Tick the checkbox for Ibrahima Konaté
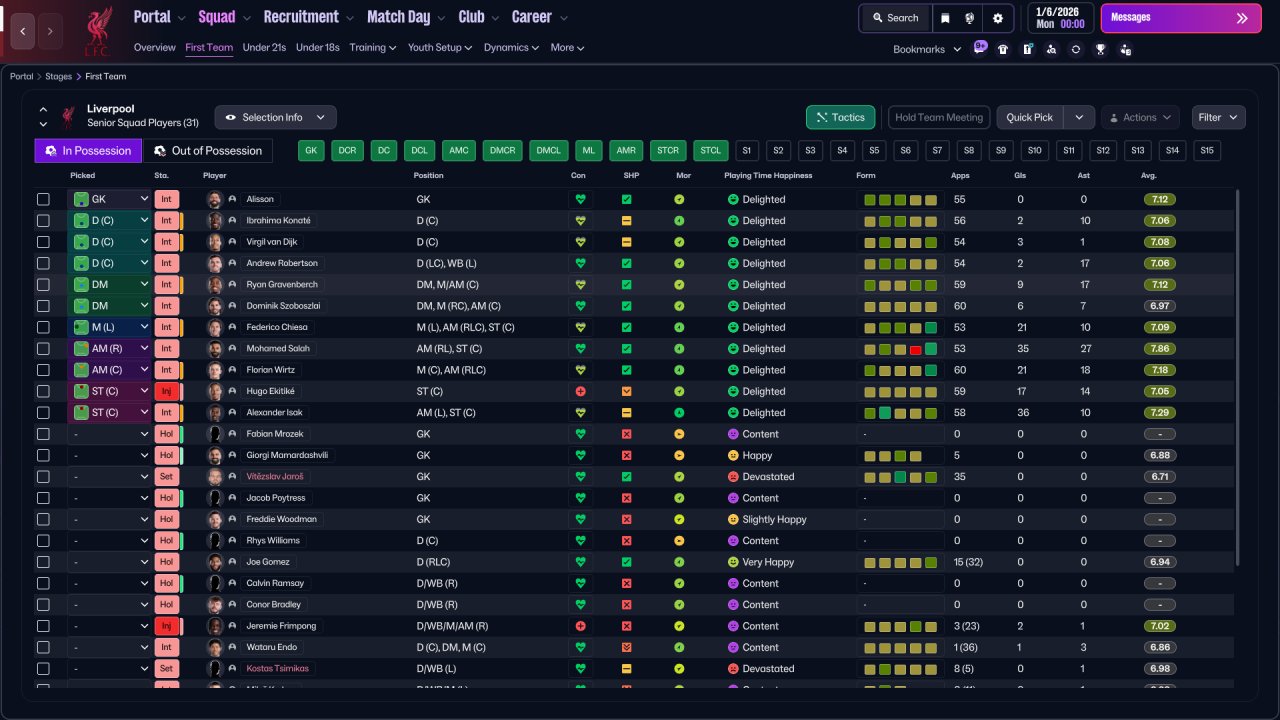Screen dimensions: 1280x720 [x=43, y=221]
